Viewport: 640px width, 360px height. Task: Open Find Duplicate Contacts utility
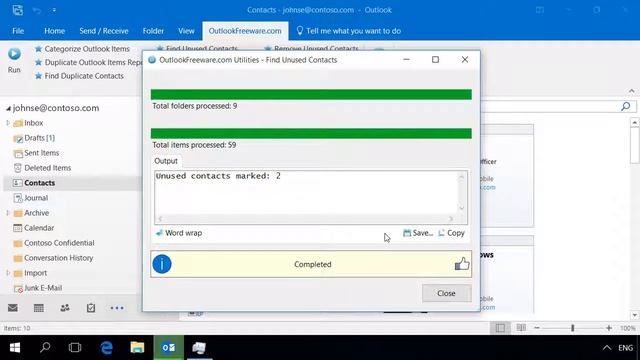79,76
